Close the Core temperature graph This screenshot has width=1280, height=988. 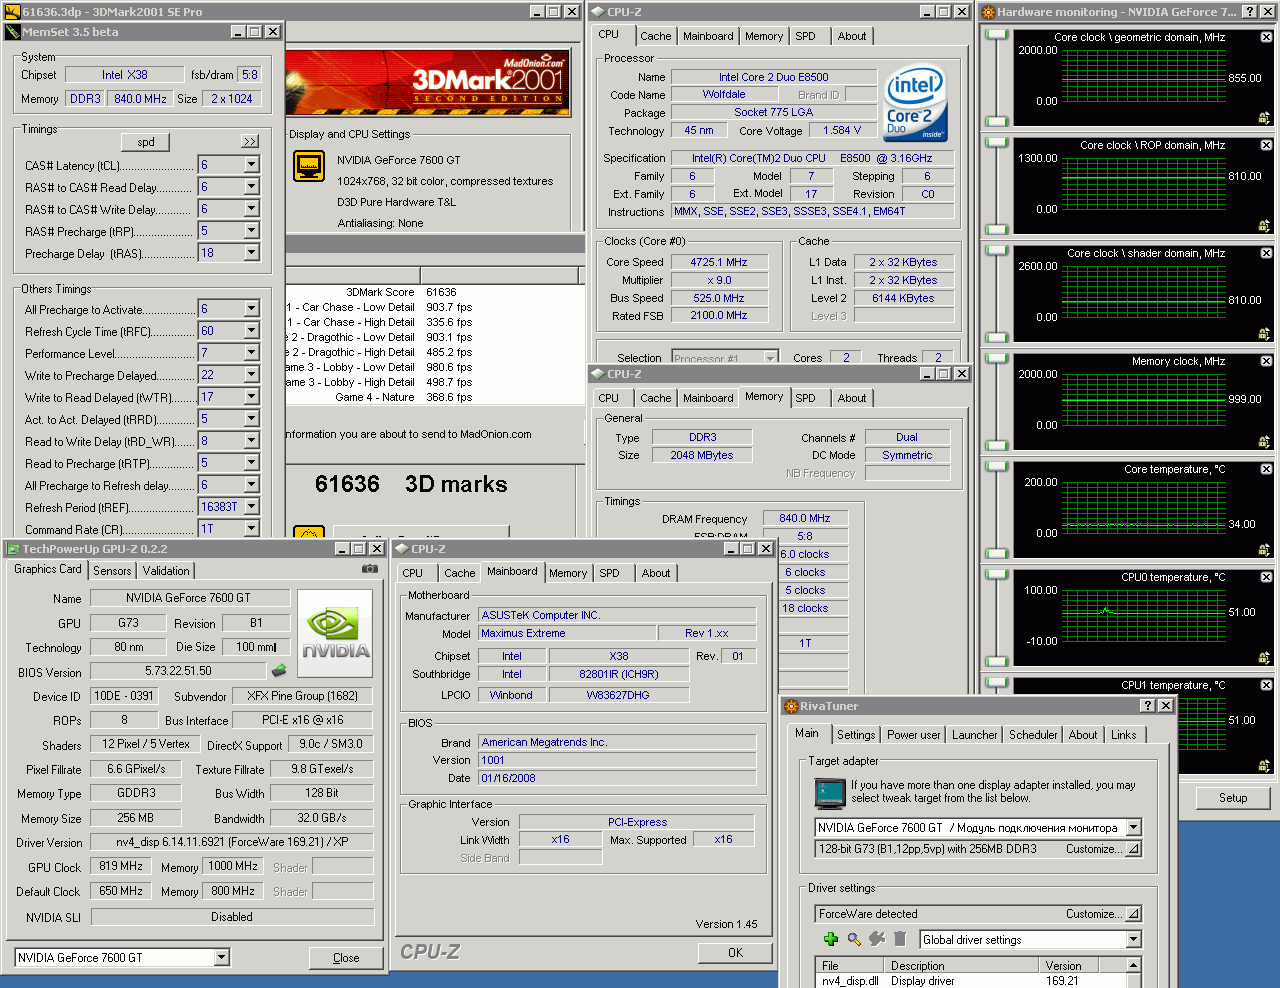1266,469
